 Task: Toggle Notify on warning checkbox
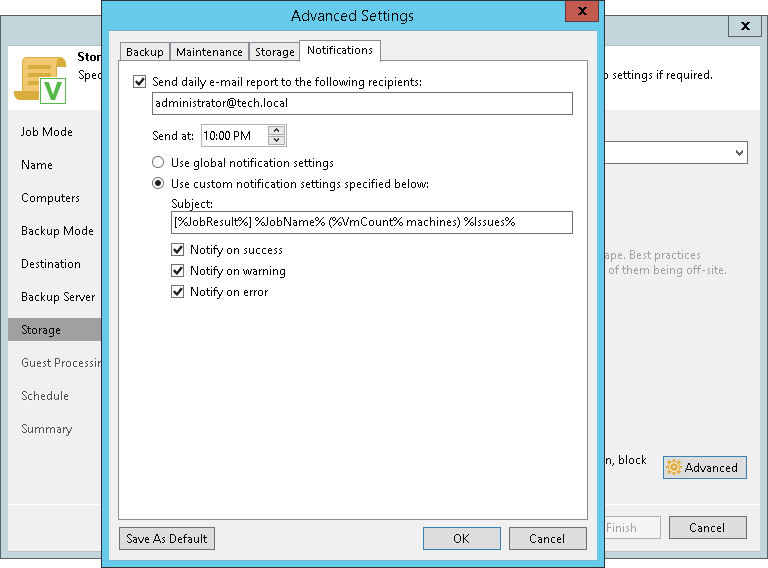[x=177, y=271]
